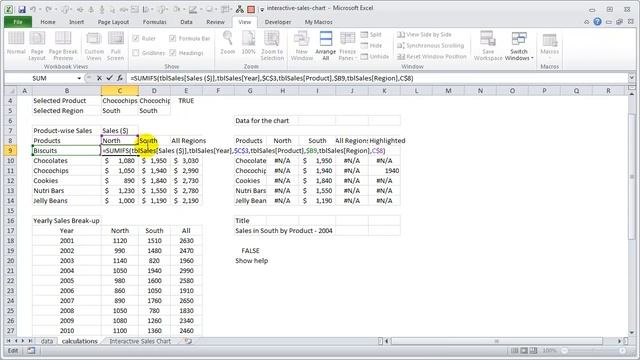This screenshot has height=360, width=640.
Task: Toggle the Ruler checkbox
Action: point(136,38)
